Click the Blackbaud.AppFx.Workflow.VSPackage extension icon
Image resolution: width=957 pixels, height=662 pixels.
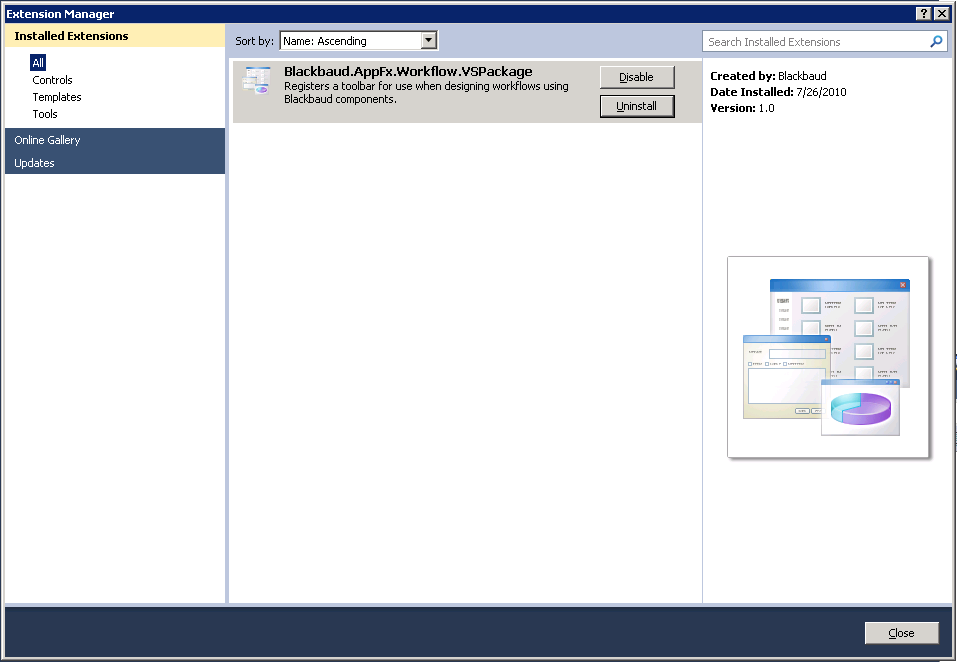tap(256, 81)
